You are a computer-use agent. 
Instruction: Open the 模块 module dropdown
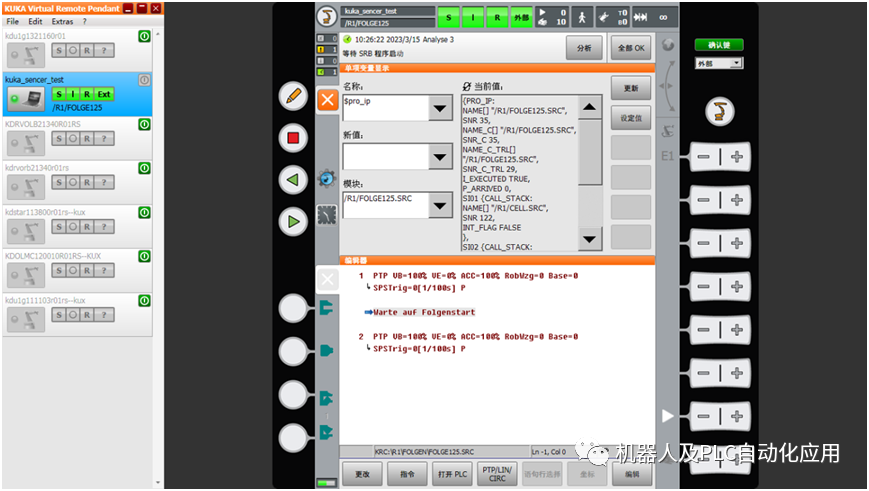[440, 205]
